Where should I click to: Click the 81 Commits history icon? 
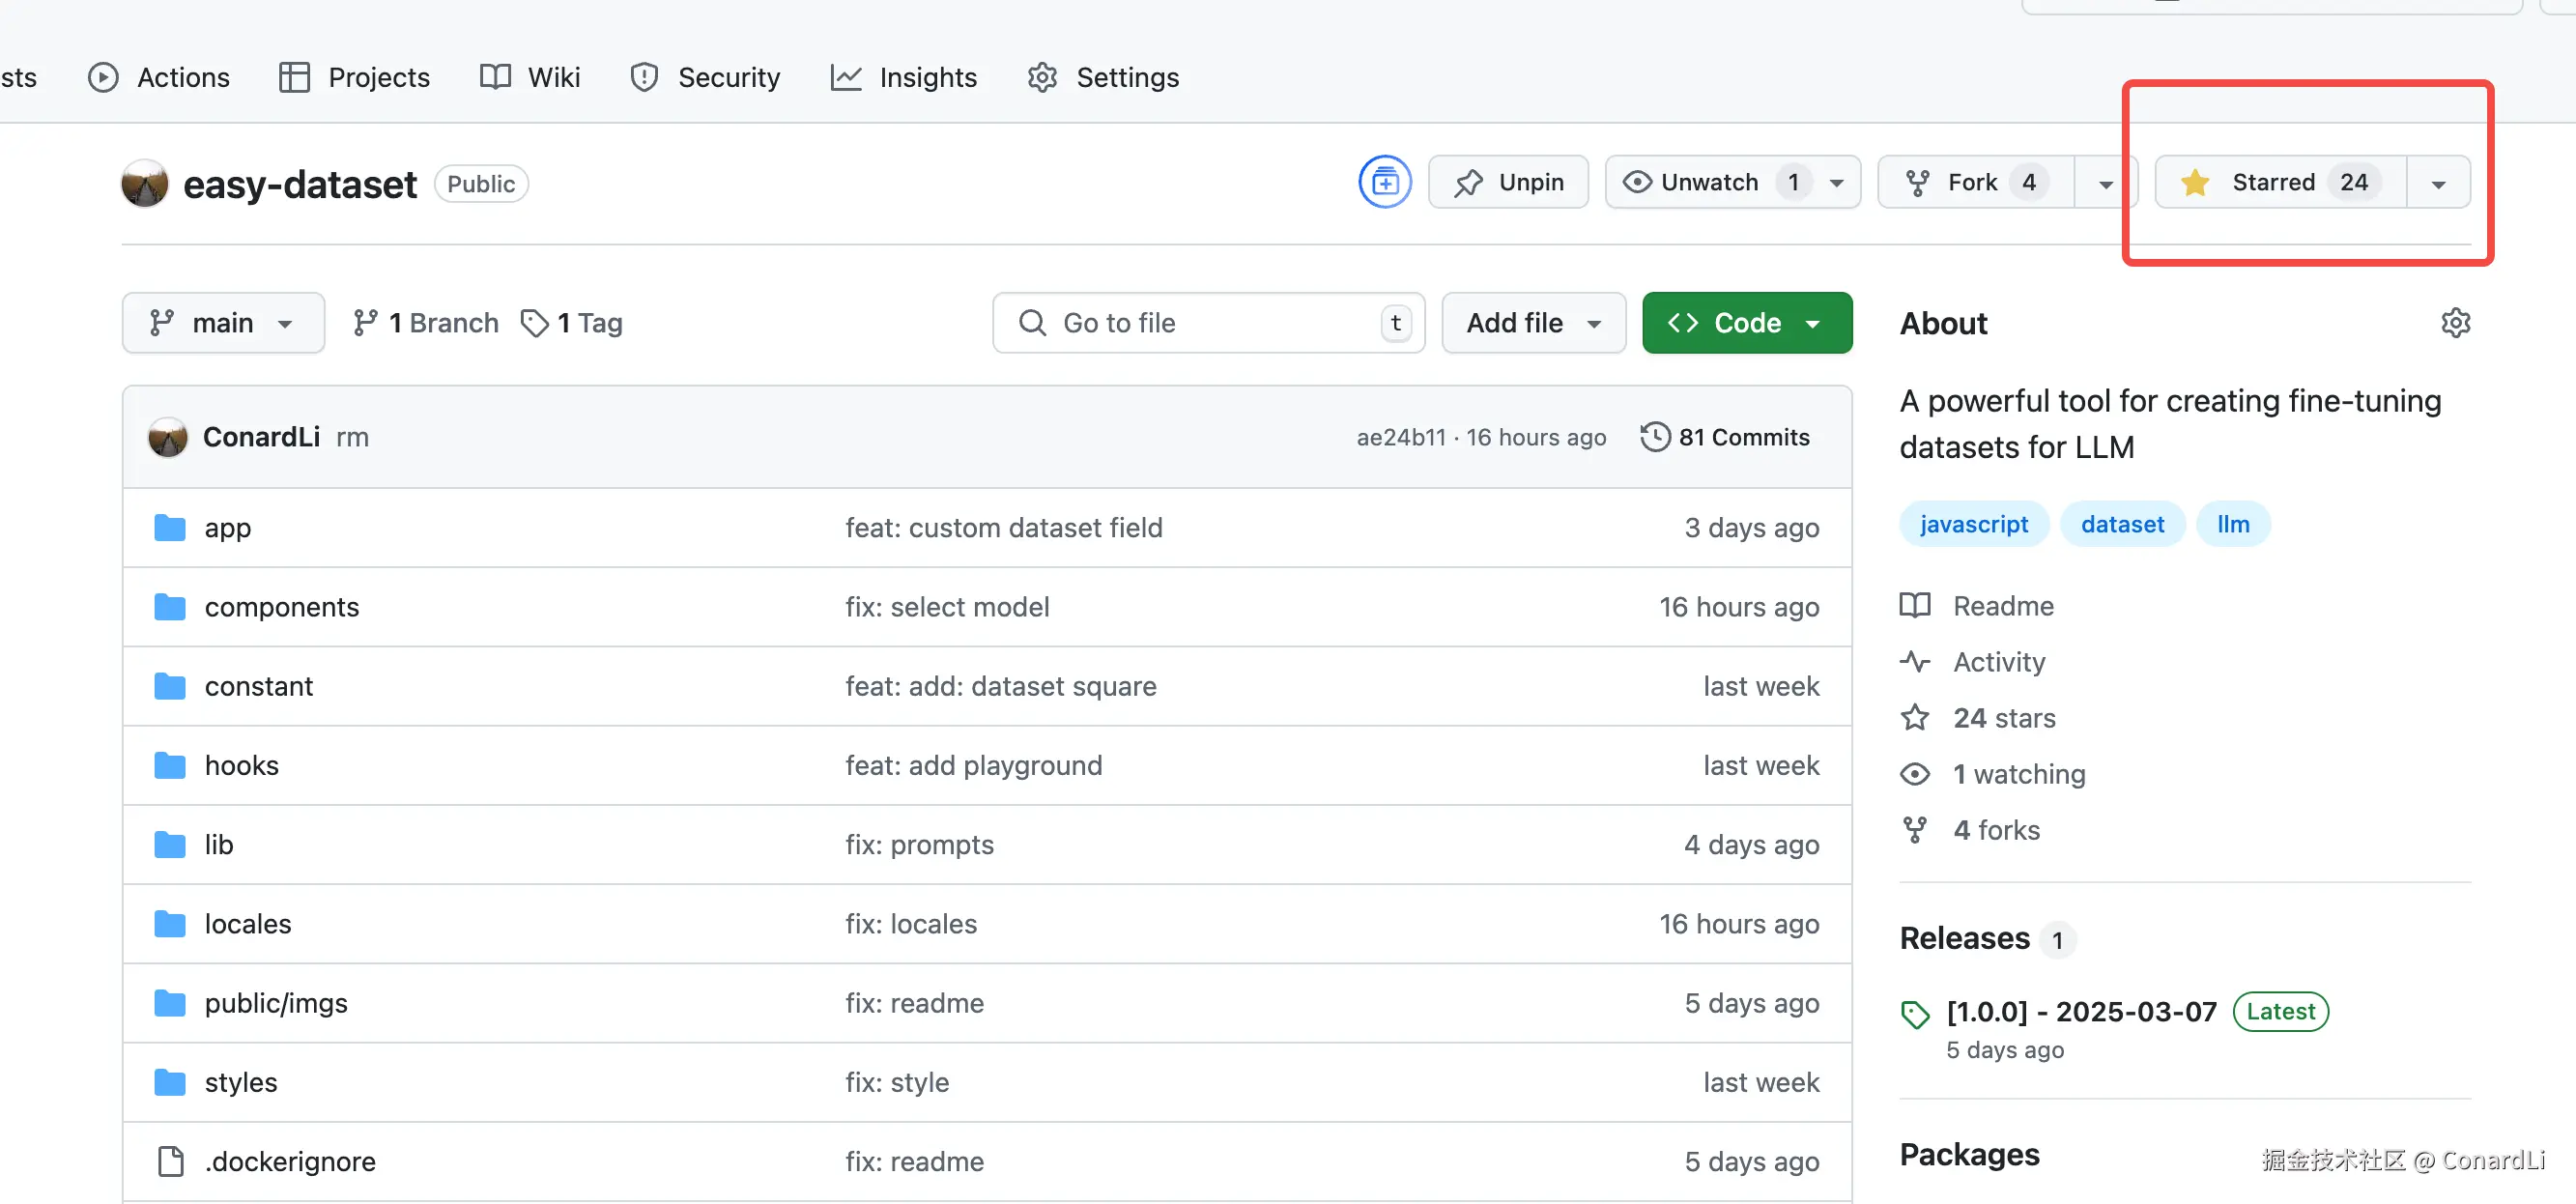click(x=1655, y=437)
